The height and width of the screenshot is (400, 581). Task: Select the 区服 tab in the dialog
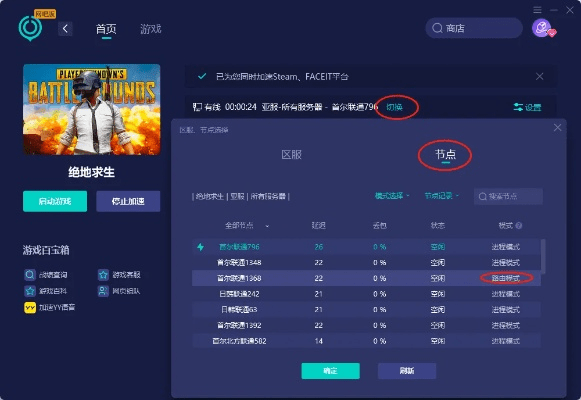point(292,154)
